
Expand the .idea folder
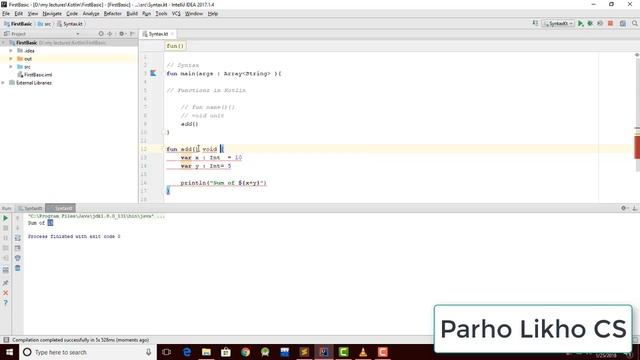point(11,51)
